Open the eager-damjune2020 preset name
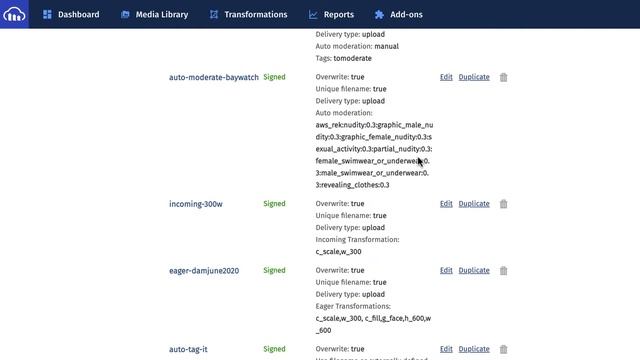 [204, 271]
